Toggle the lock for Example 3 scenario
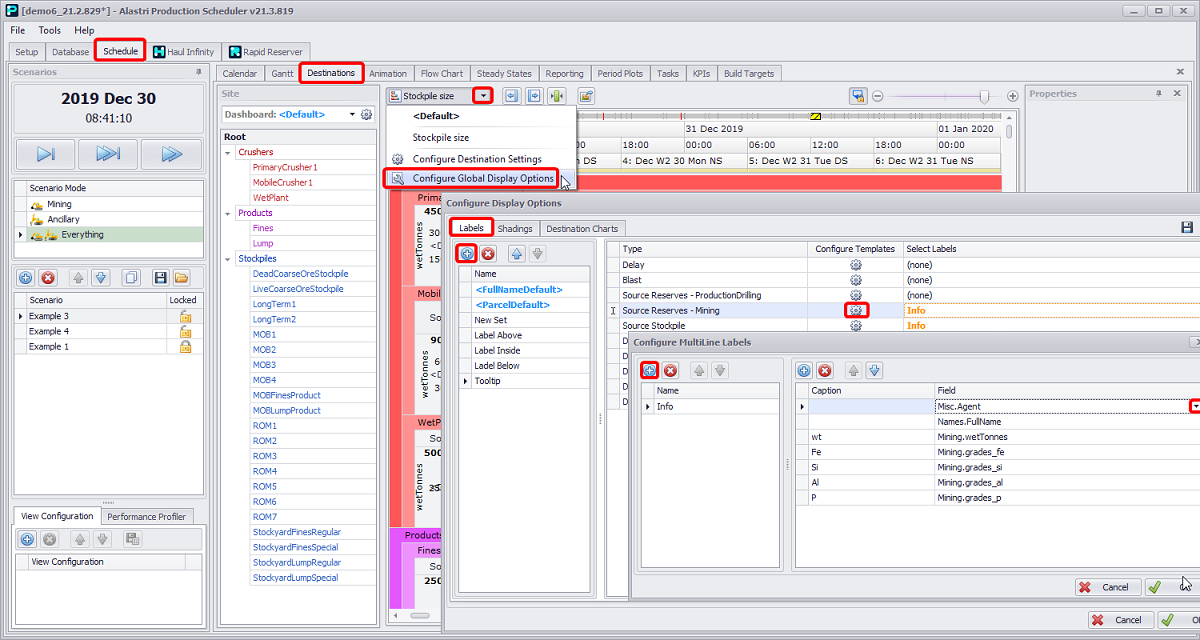Viewport: 1200px width, 640px height. 184,316
